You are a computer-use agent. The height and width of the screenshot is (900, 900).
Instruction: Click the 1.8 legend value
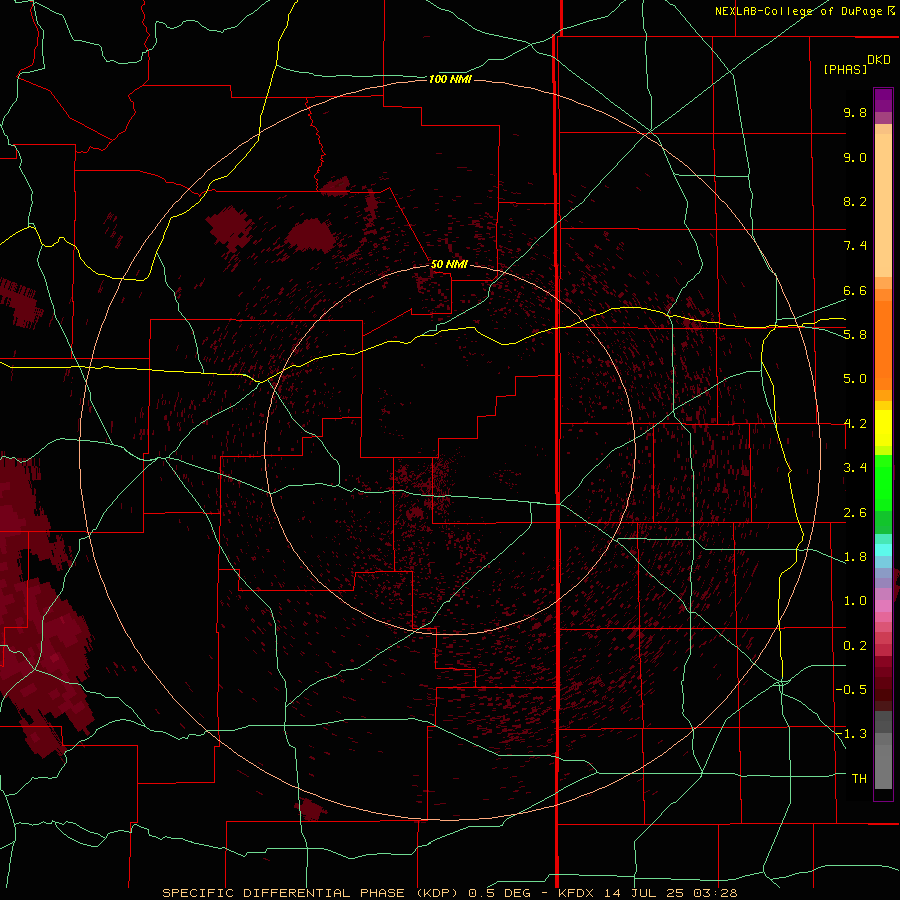click(x=855, y=557)
